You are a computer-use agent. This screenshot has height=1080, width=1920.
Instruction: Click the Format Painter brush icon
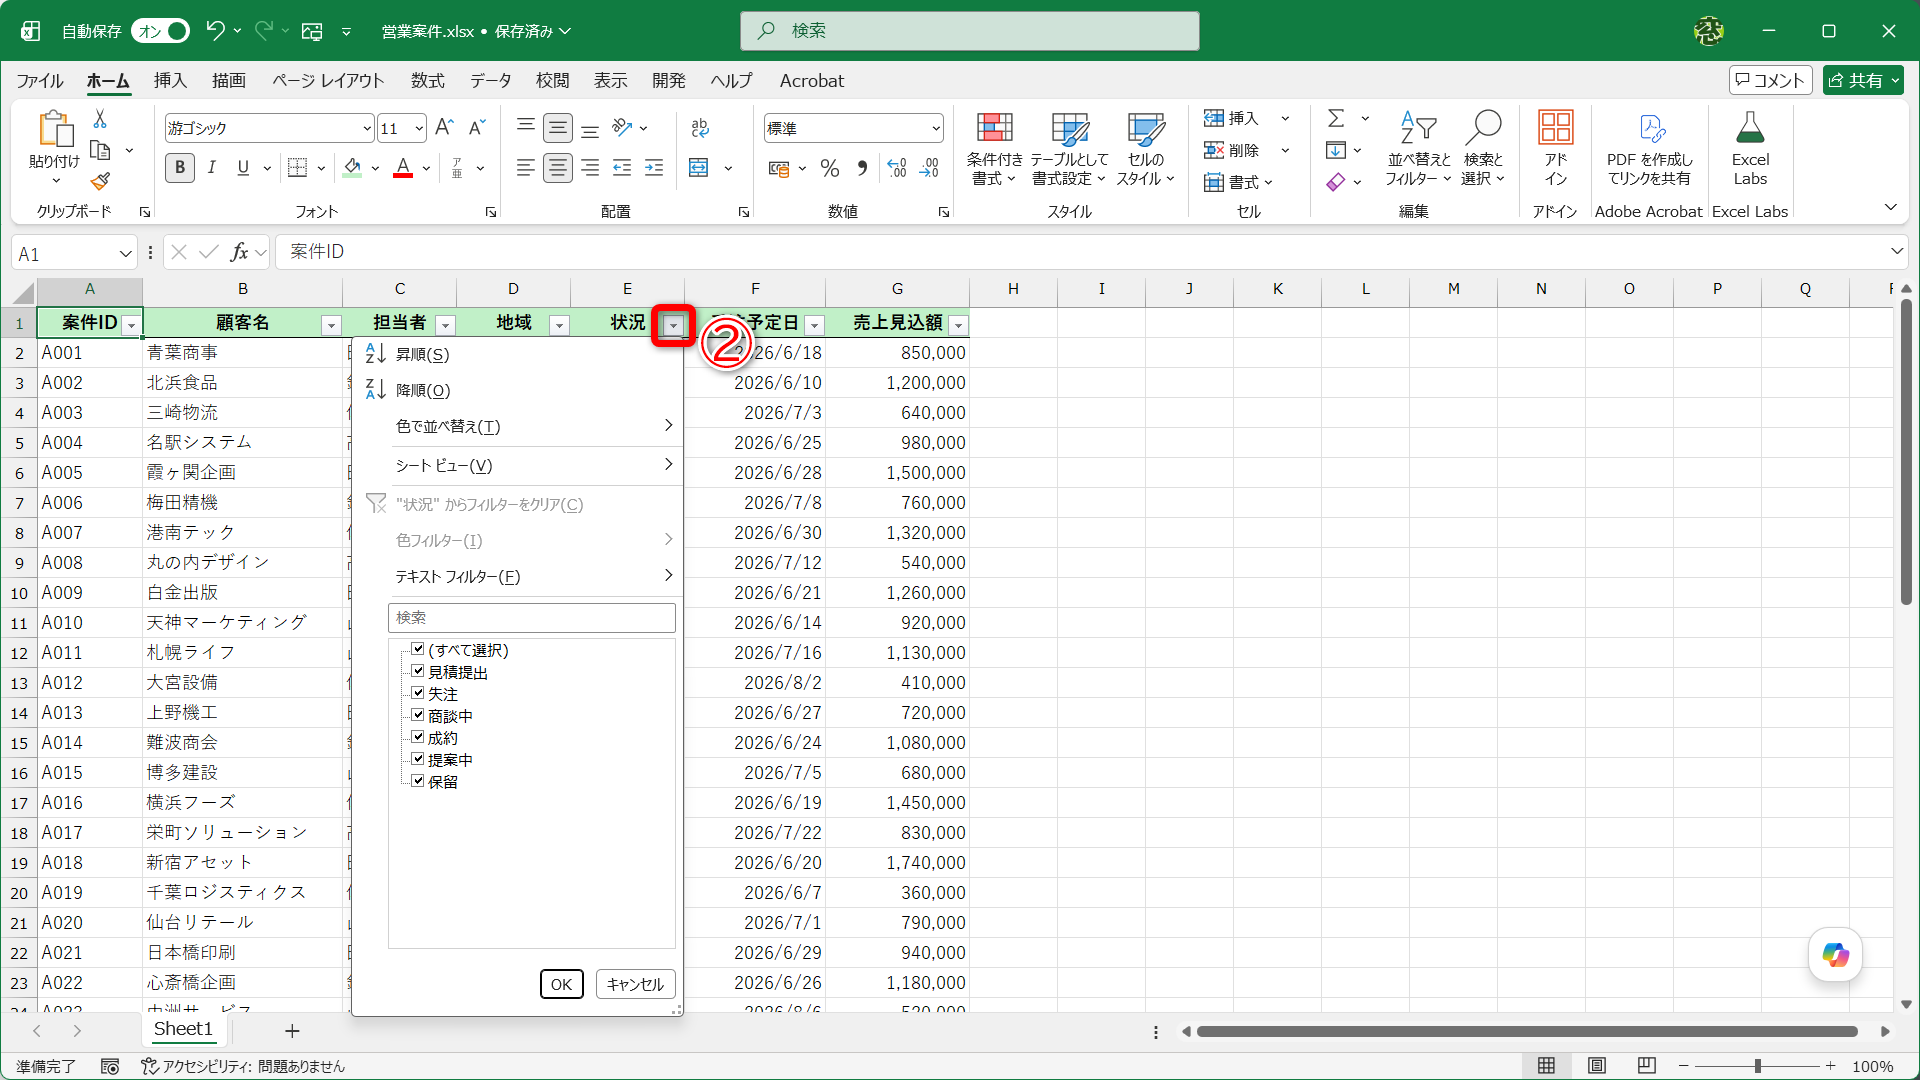[100, 181]
